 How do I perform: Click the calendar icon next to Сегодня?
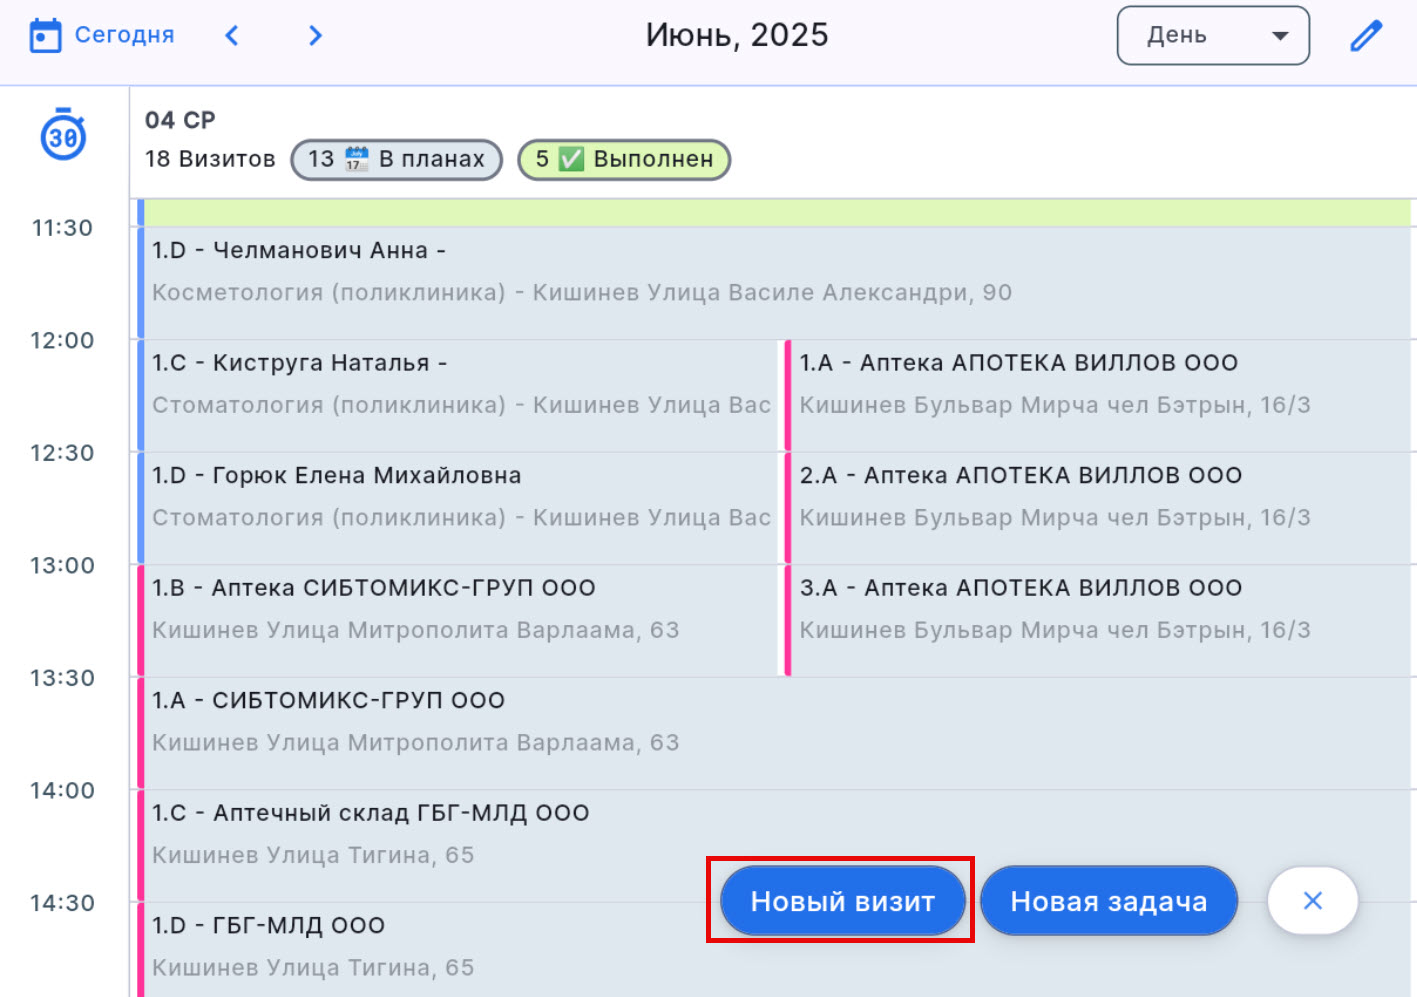(45, 35)
